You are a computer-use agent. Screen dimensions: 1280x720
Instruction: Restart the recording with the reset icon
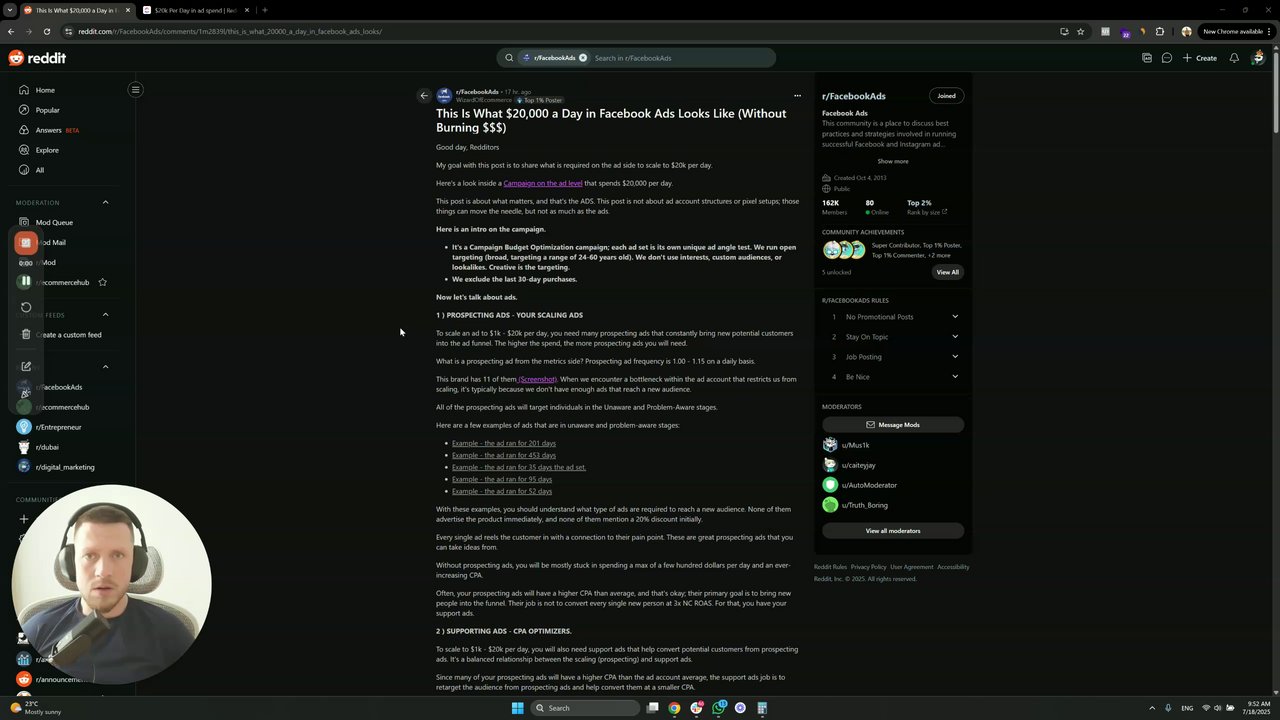coord(26,307)
